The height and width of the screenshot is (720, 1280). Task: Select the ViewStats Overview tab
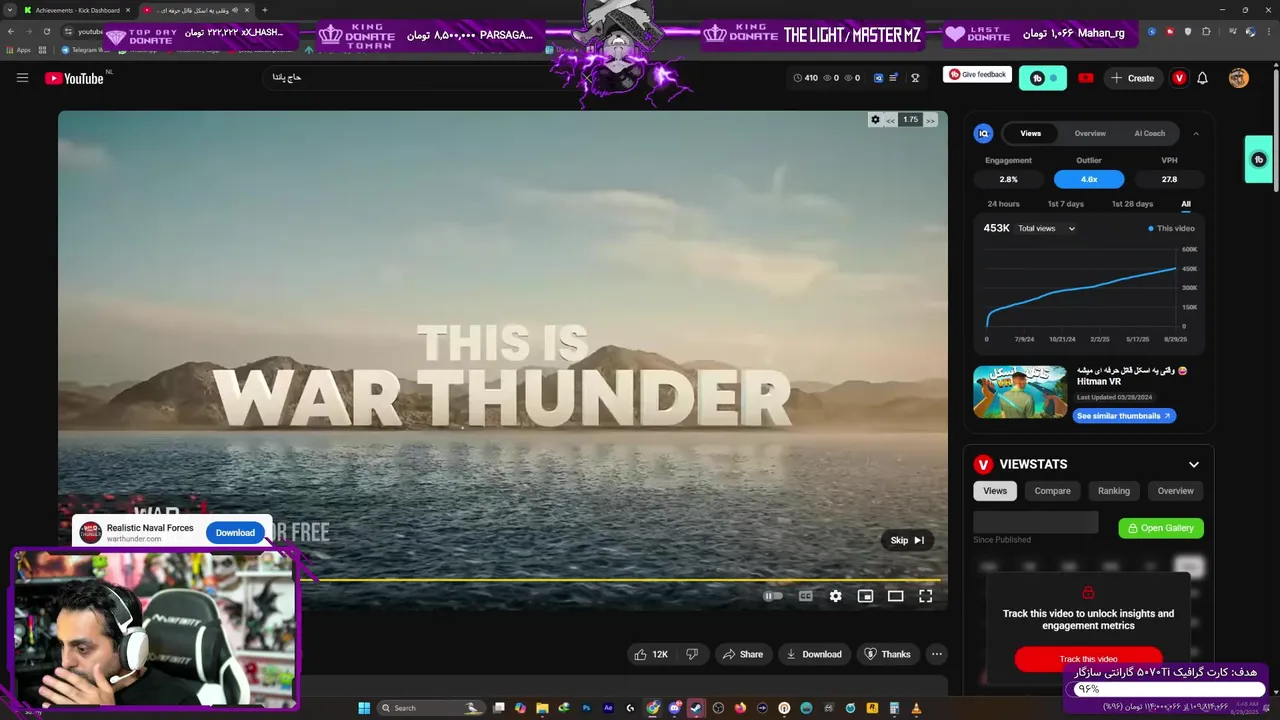[1175, 491]
